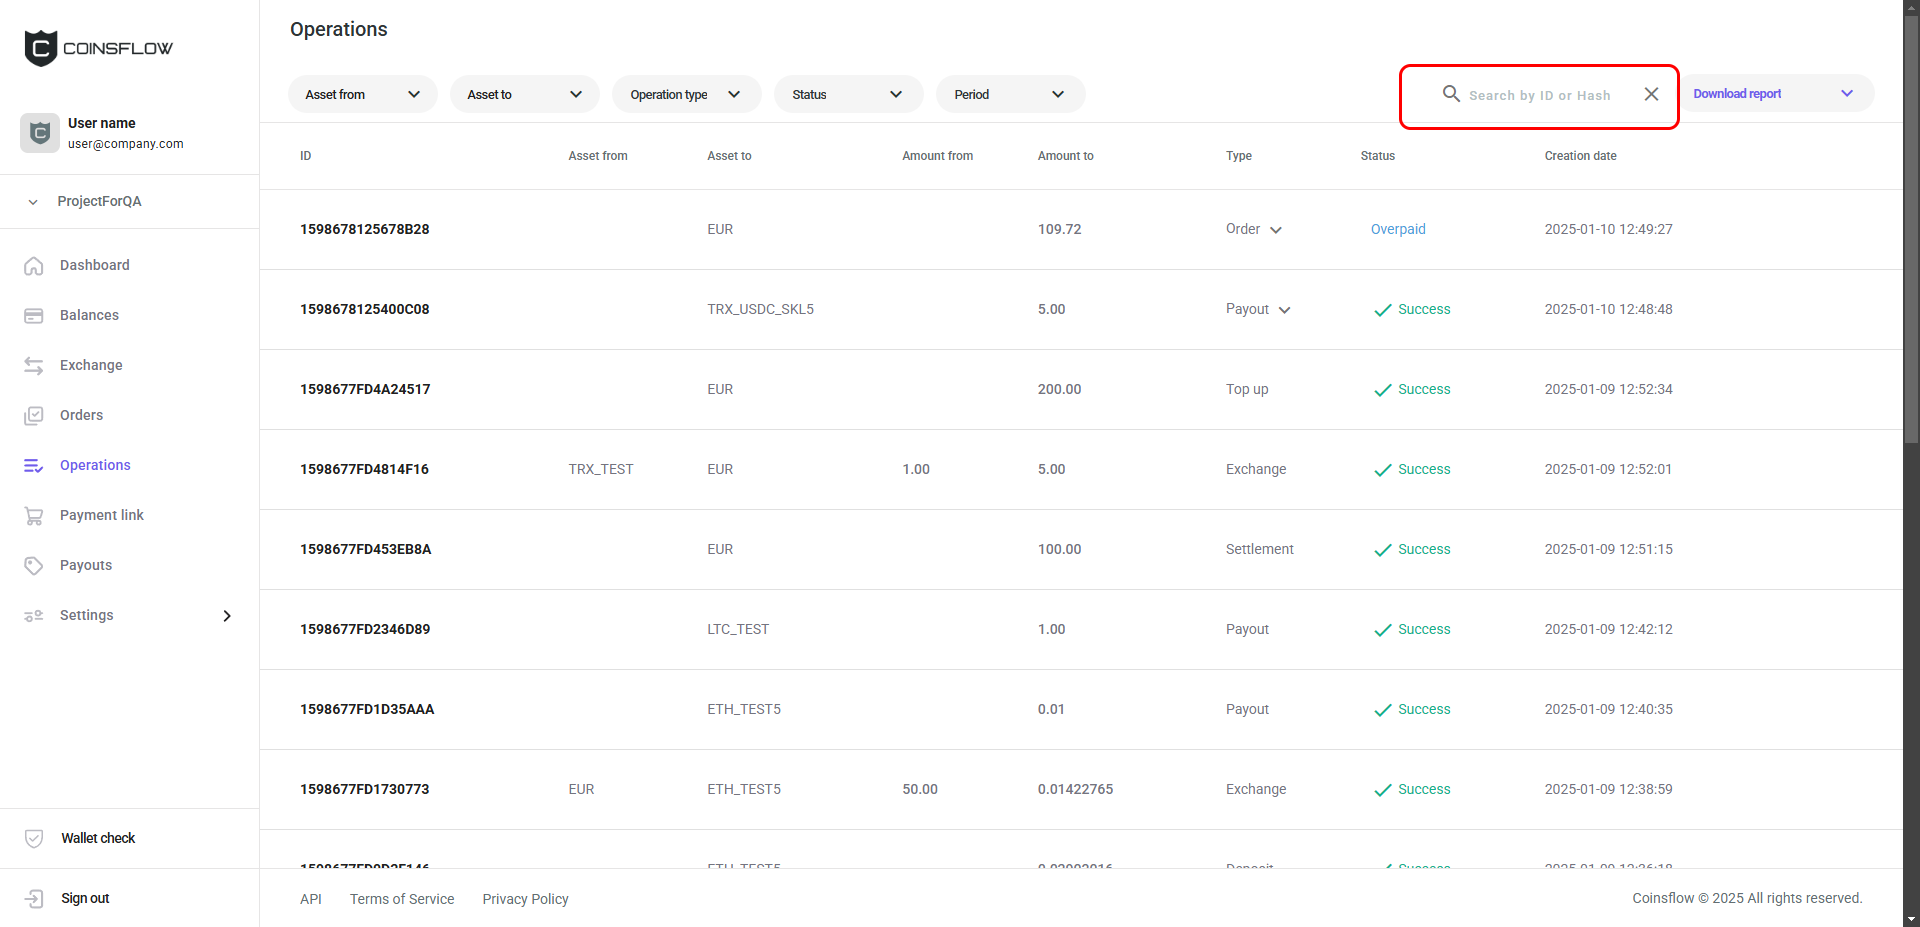Expand the Order row type chevron
This screenshot has width=1920, height=927.
point(1276,230)
